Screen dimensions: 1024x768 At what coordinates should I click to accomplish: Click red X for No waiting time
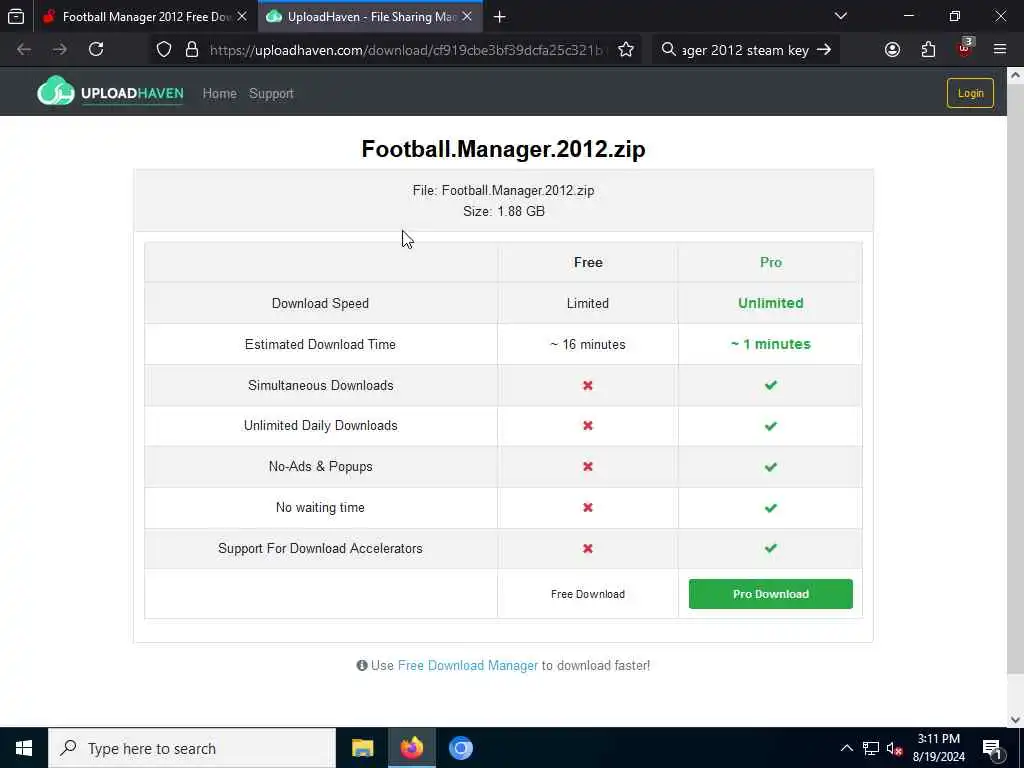click(x=588, y=507)
